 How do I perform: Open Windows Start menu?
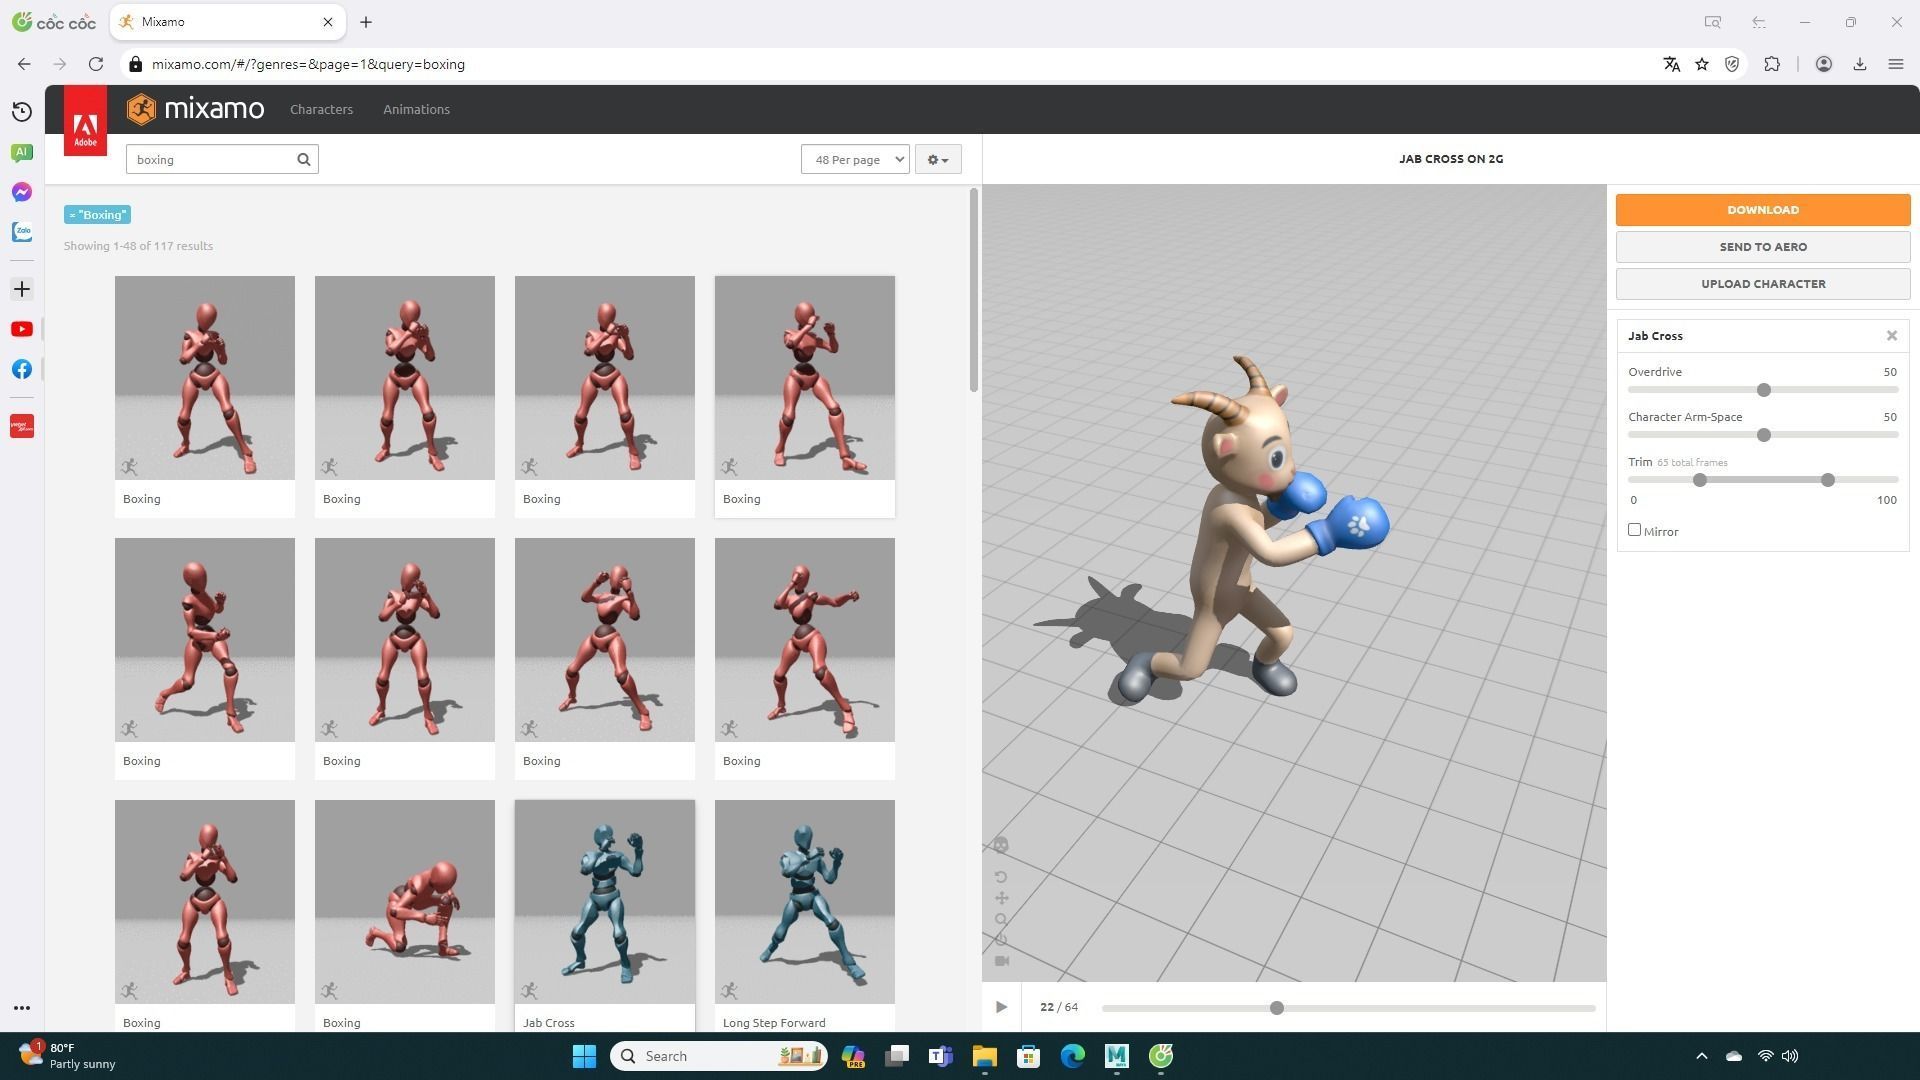coord(585,1056)
